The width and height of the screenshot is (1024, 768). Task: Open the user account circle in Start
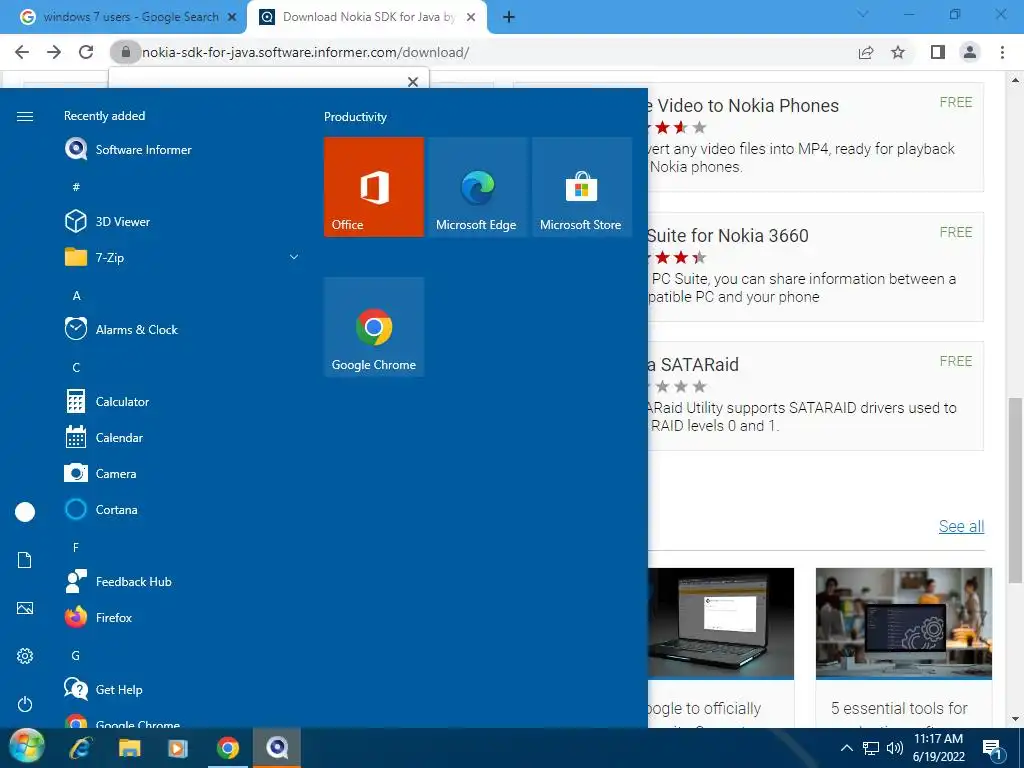25,512
